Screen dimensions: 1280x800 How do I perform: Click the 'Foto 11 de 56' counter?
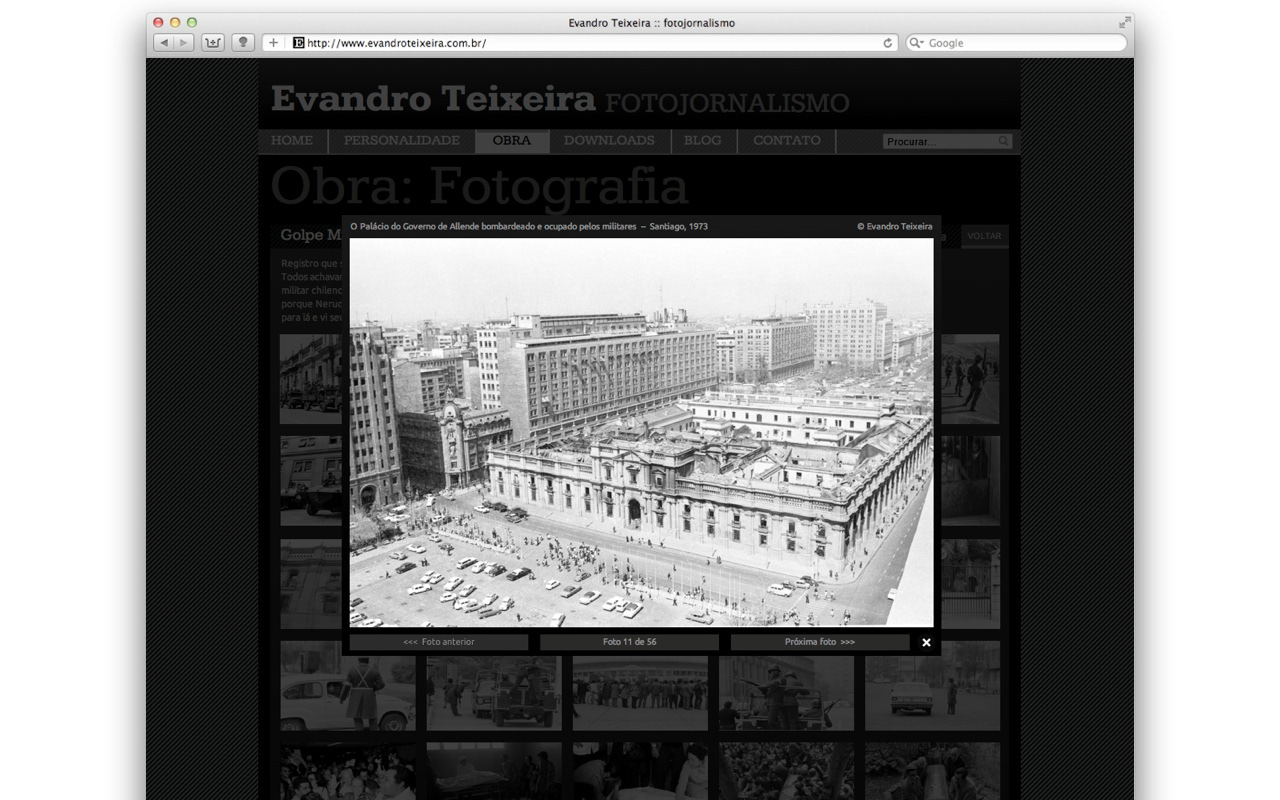click(x=629, y=642)
